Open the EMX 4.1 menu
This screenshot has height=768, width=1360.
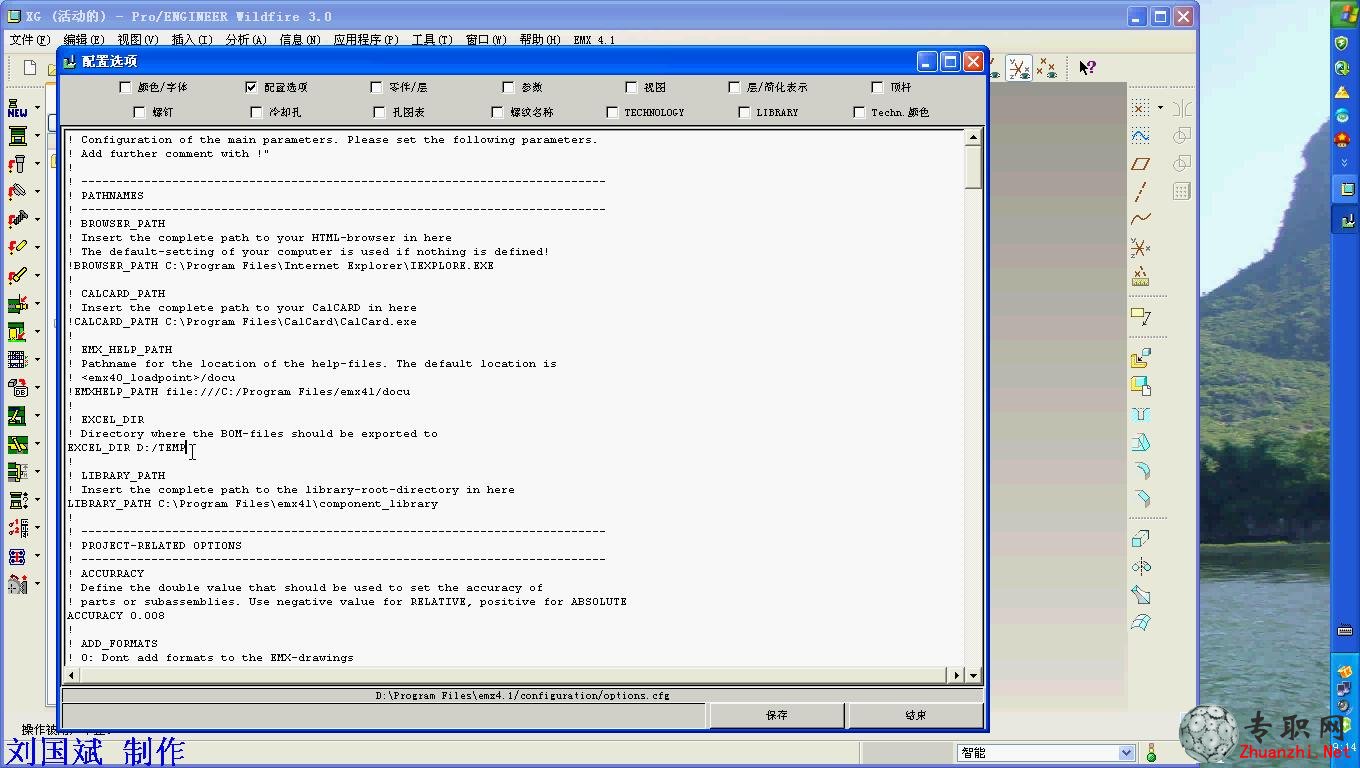click(x=594, y=40)
